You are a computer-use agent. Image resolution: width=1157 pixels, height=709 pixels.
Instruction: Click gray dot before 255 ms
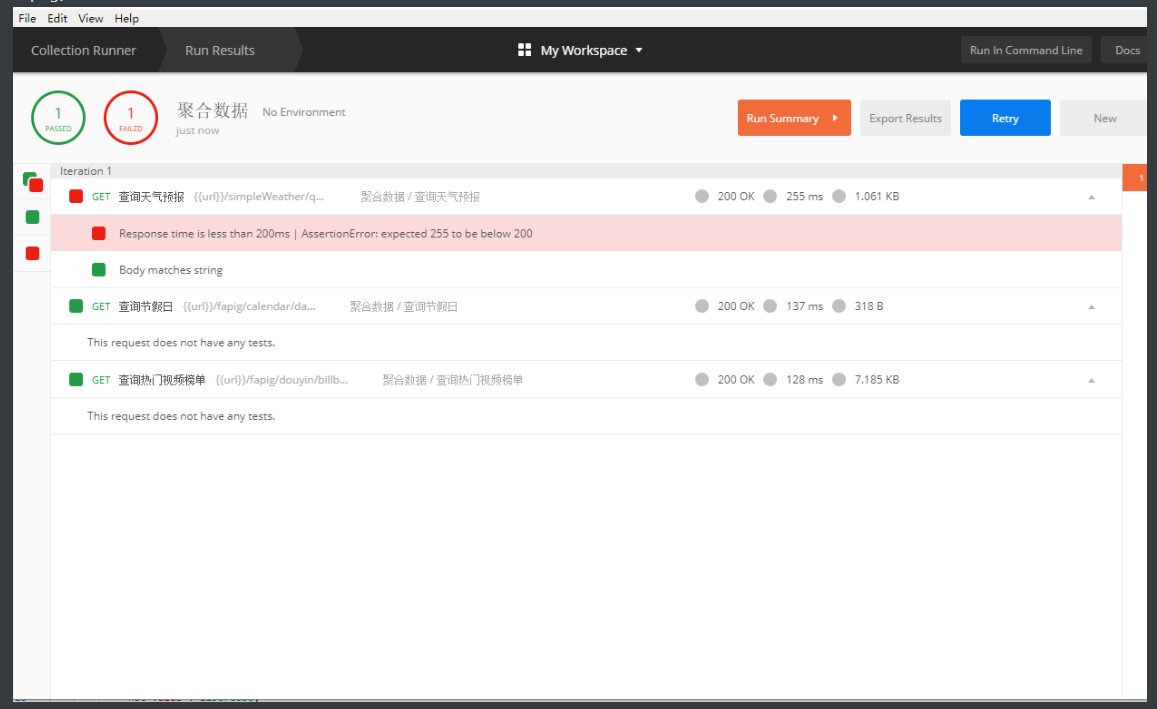tap(770, 196)
